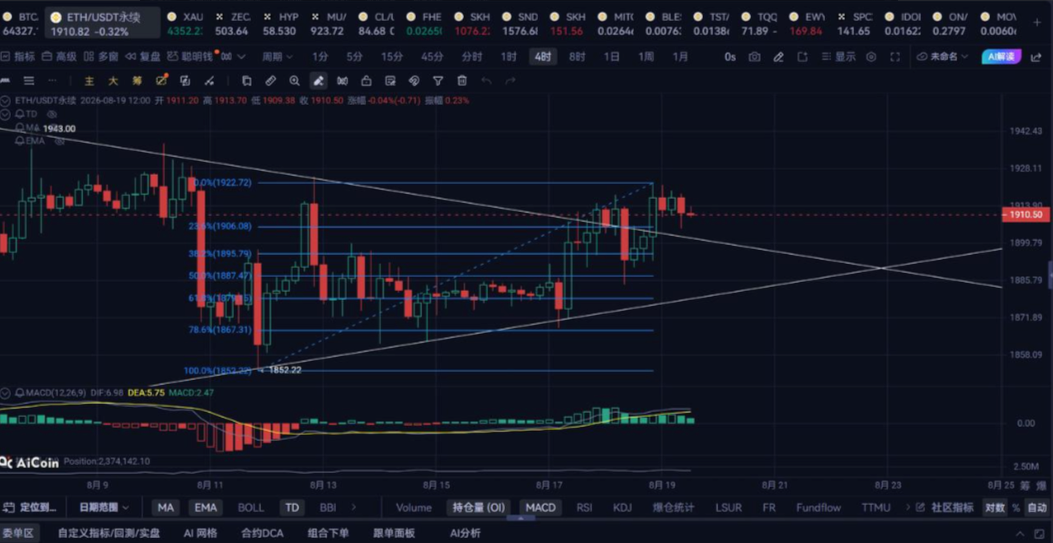Viewport: 1053px width, 543px height.
Task: Take a chart screenshot with the camera icon
Action: 754,57
